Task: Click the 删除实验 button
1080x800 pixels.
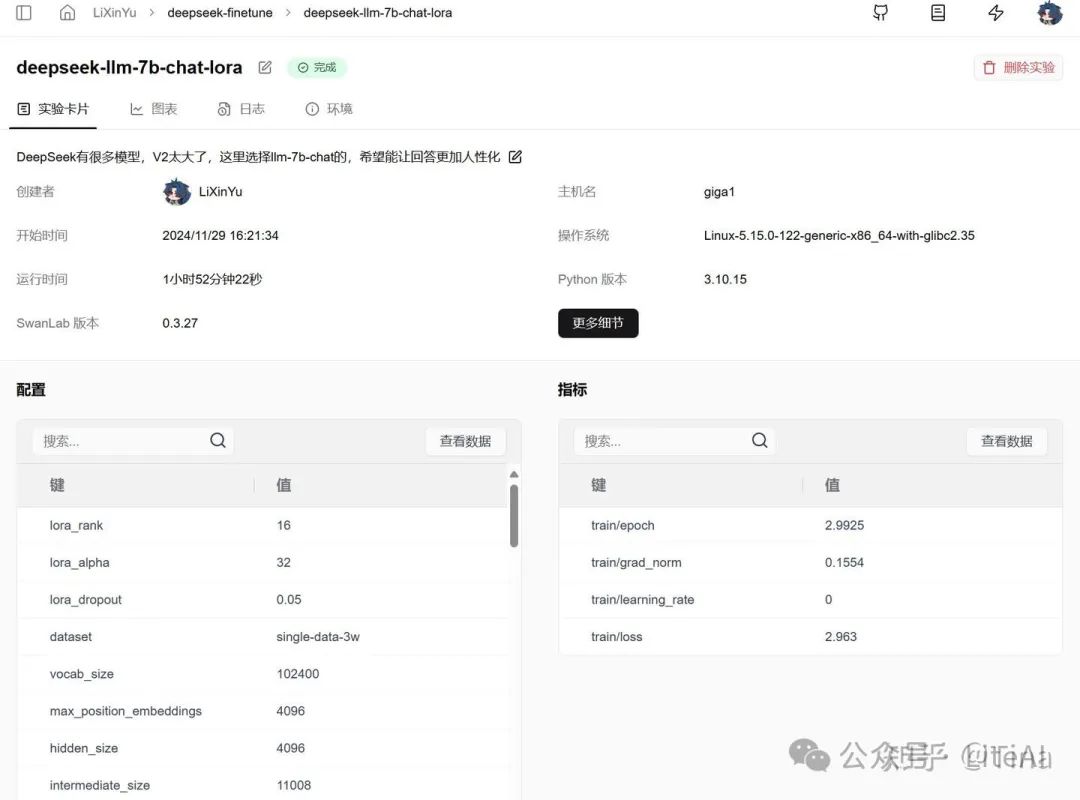Action: coord(1018,67)
